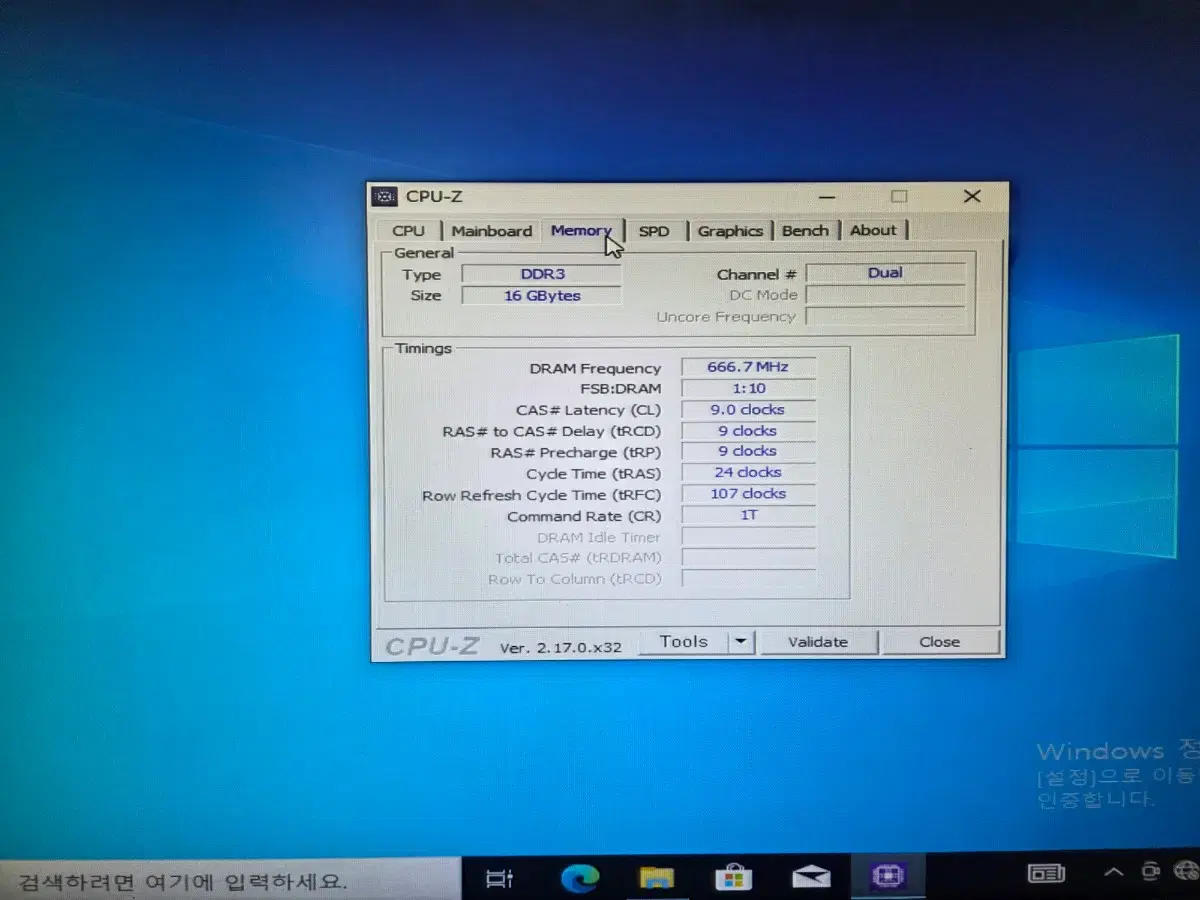Expand the Tools dropdown arrow
Viewport: 1200px width, 900px height.
[x=741, y=642]
